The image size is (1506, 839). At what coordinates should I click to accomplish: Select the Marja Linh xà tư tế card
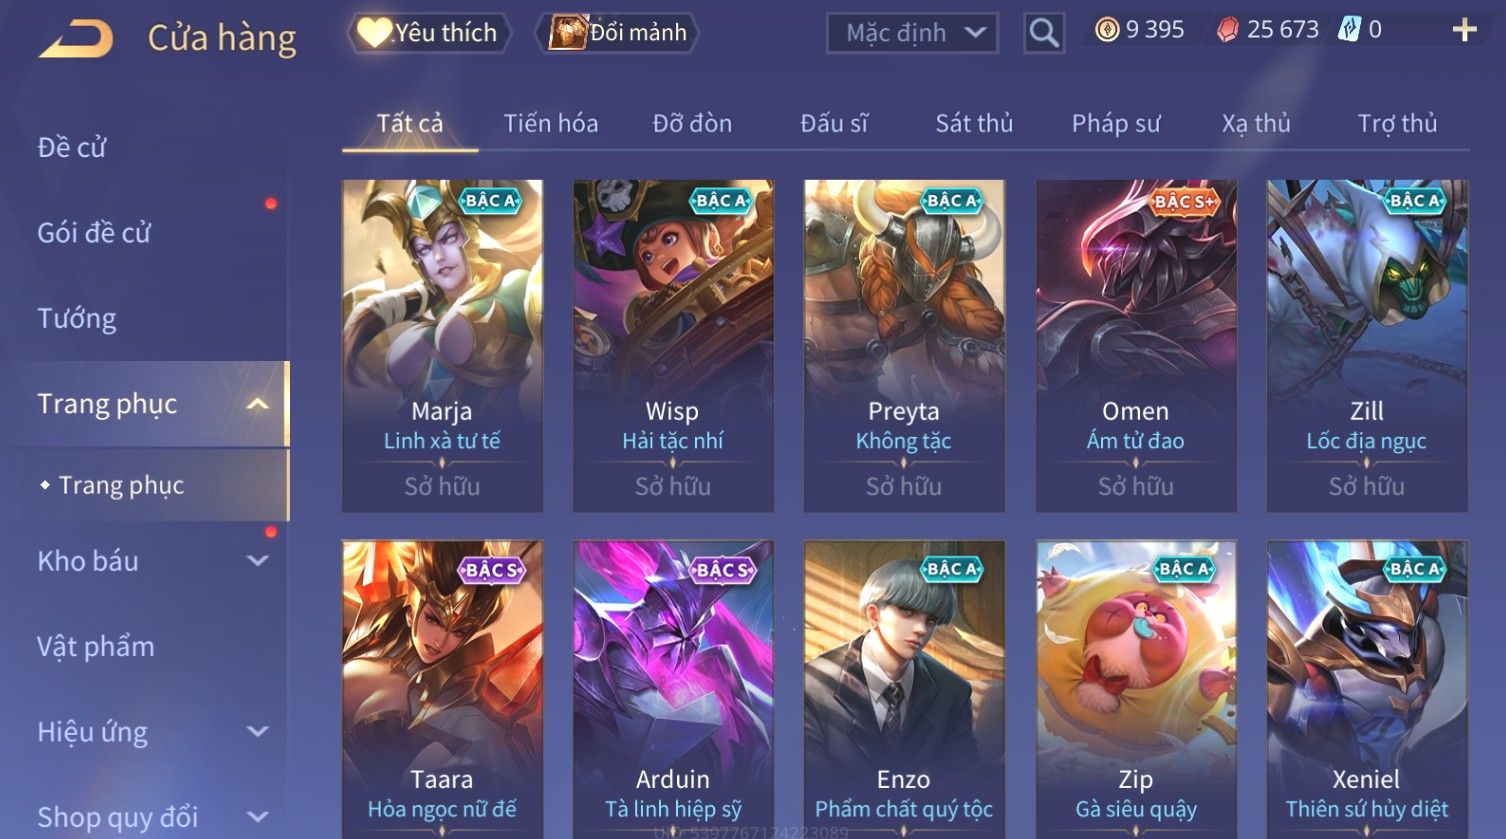[442, 346]
